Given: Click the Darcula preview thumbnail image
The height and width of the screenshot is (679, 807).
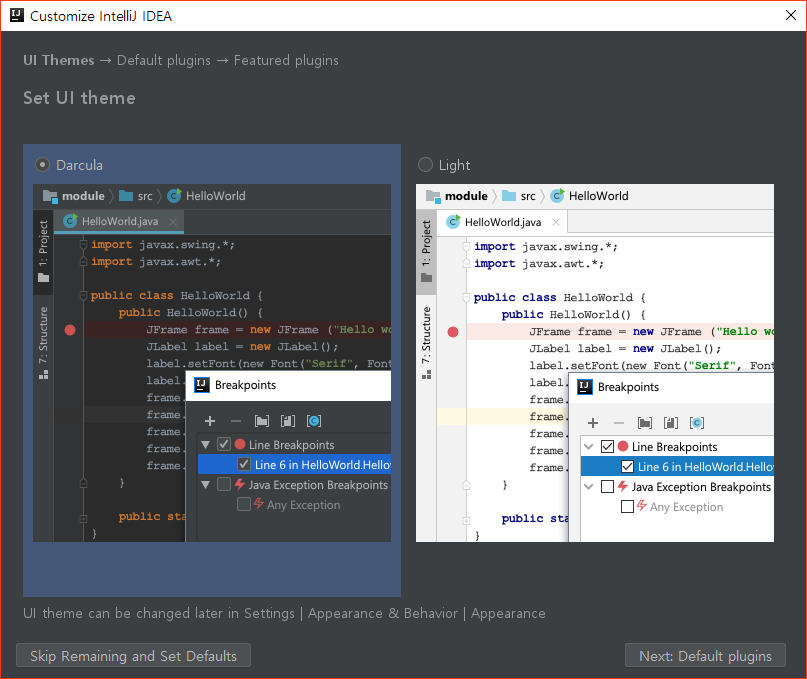Looking at the screenshot, I should pos(212,363).
